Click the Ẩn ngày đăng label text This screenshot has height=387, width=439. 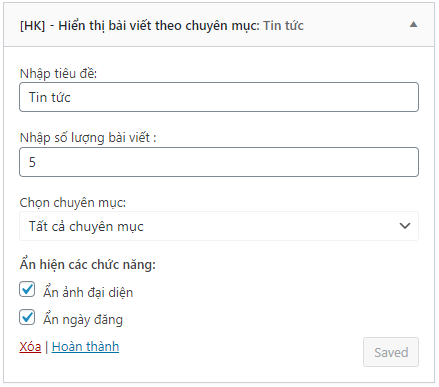(x=83, y=319)
